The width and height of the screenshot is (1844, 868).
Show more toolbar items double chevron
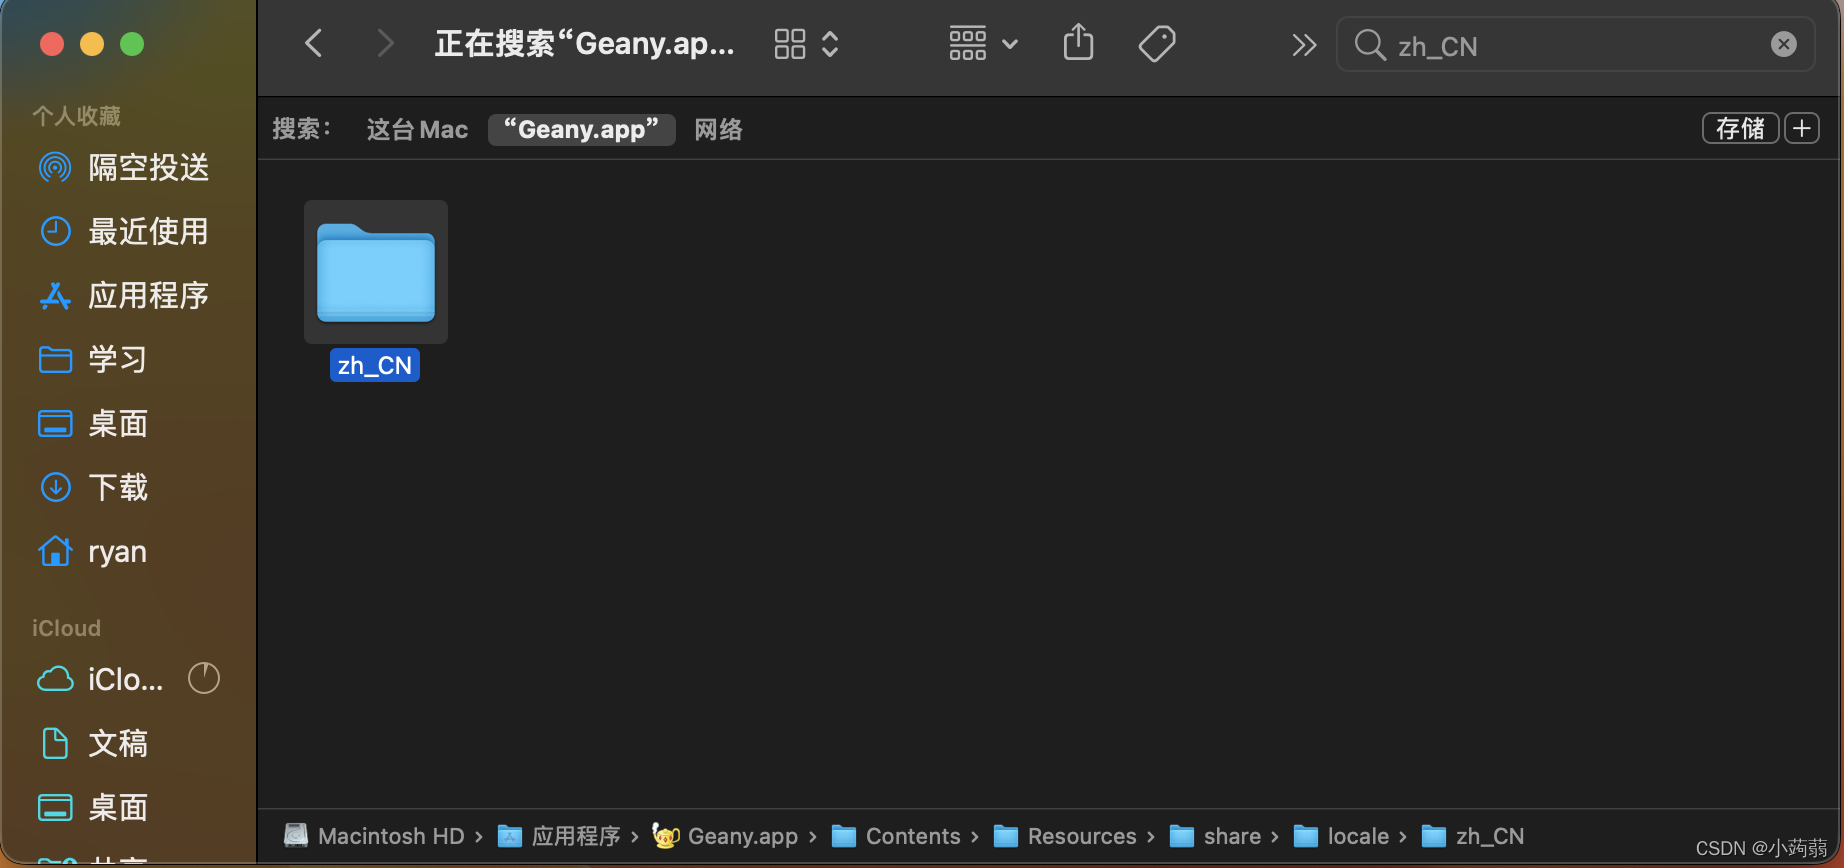(x=1304, y=45)
